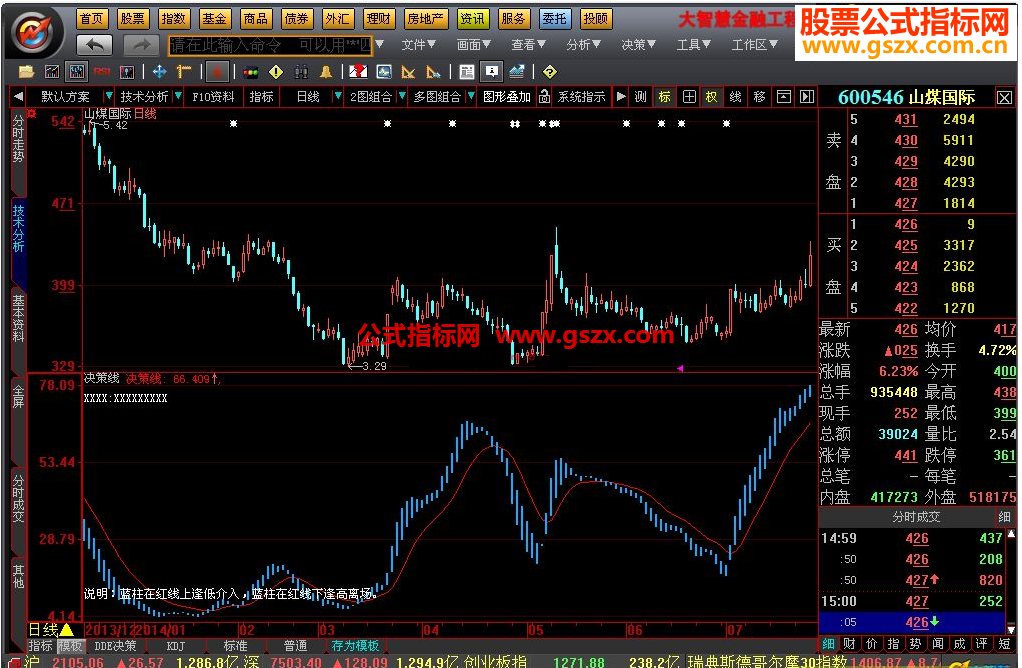The image size is (1022, 668).
Task: Click the alarm bell icon
Action: pos(326,72)
